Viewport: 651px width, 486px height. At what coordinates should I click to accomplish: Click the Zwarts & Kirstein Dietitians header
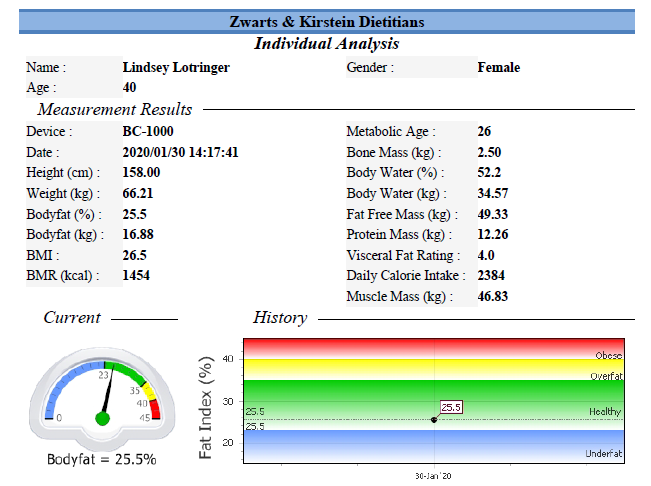point(327,22)
